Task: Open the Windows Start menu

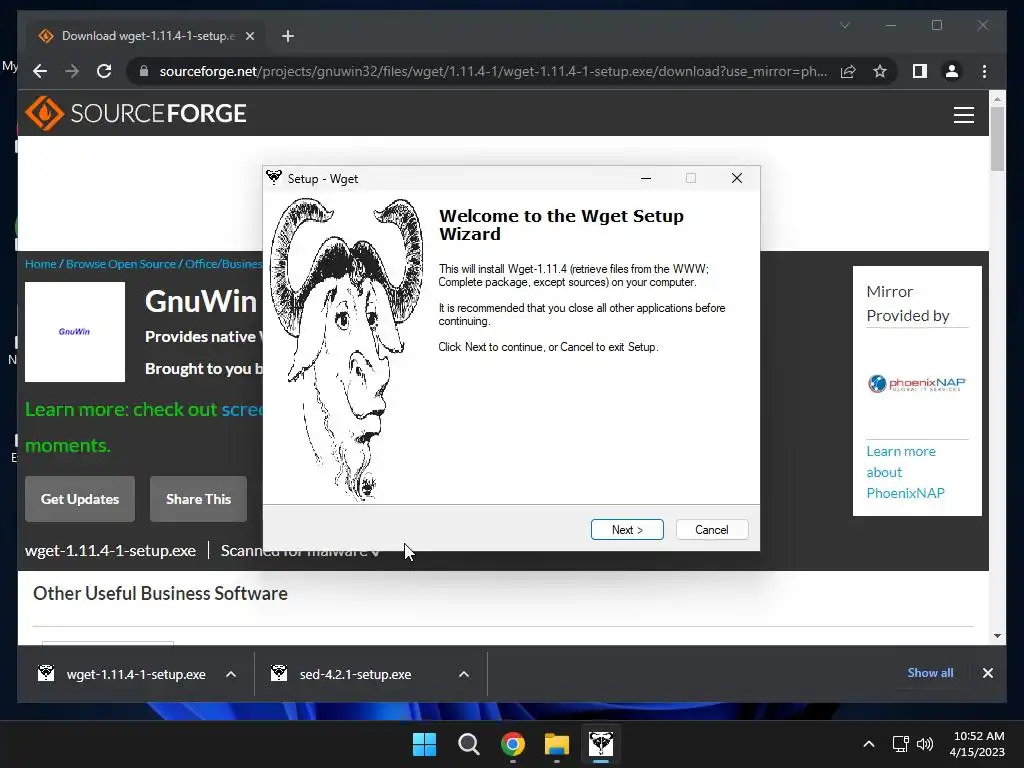Action: (424, 744)
